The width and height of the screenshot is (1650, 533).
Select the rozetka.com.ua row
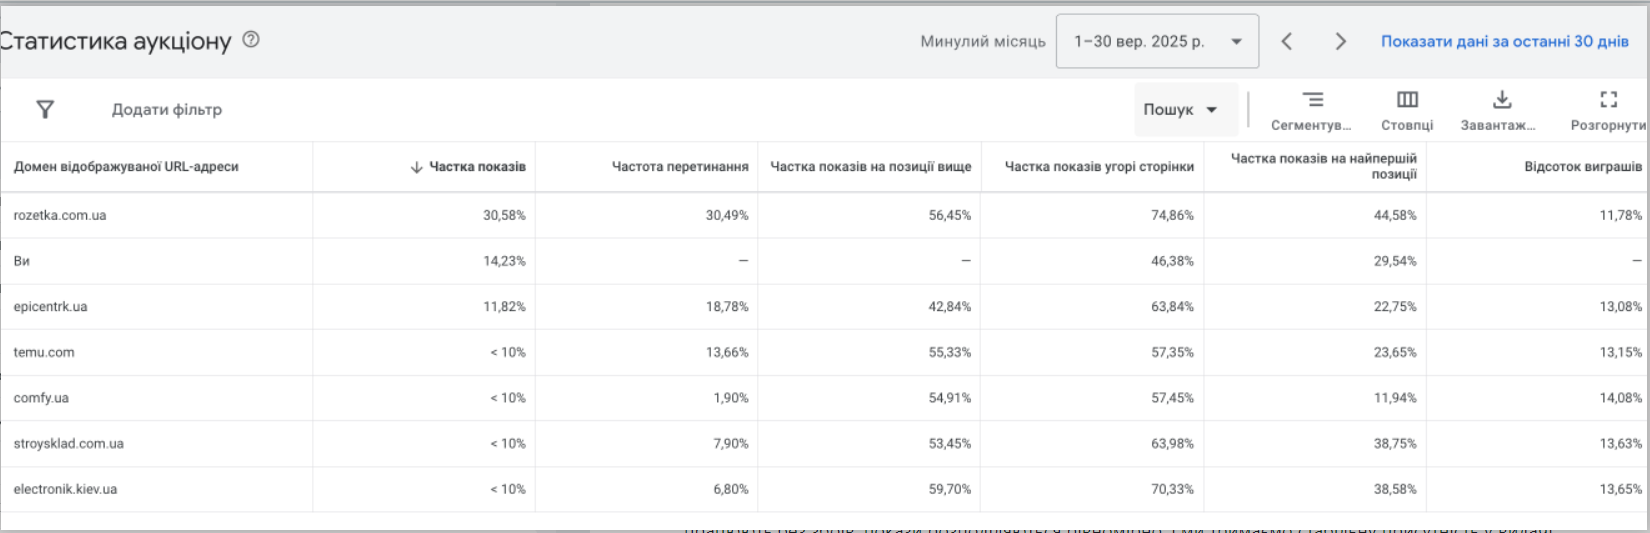point(60,215)
